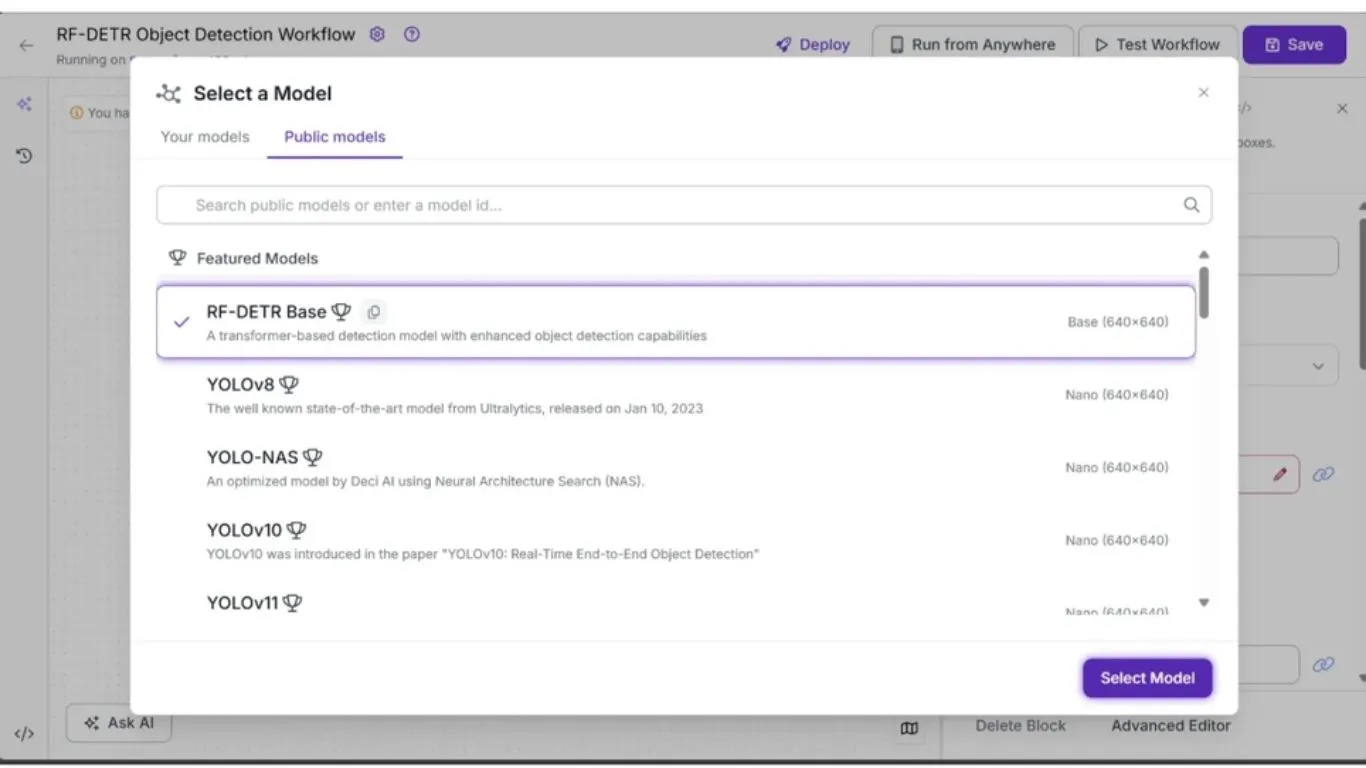Toggle the minimap icon on the canvas

909,728
